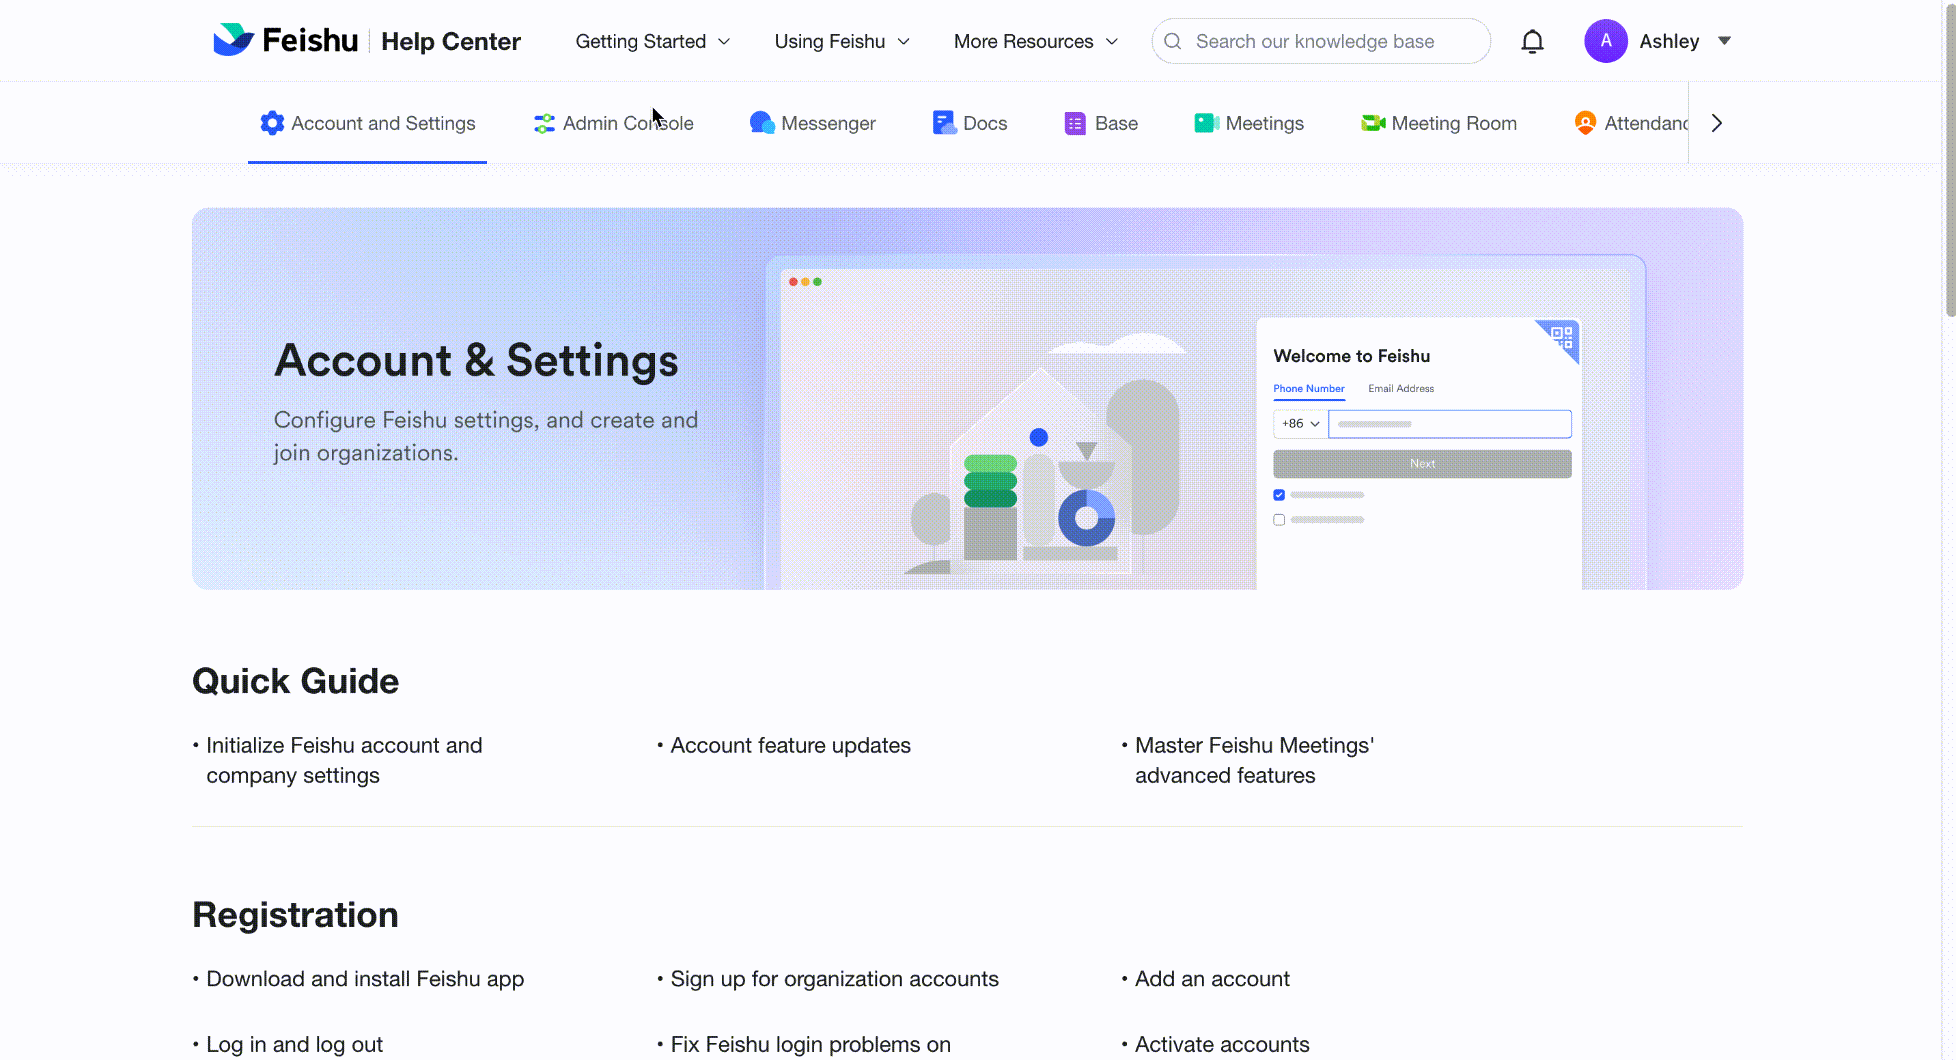Expand the Getting Started menu

(653, 41)
